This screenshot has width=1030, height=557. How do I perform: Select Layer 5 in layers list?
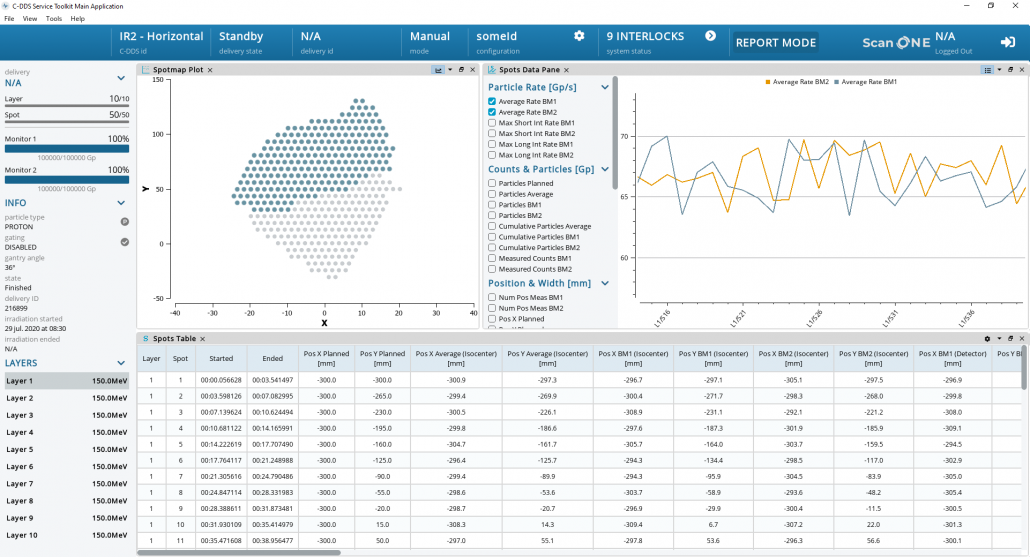coord(66,449)
